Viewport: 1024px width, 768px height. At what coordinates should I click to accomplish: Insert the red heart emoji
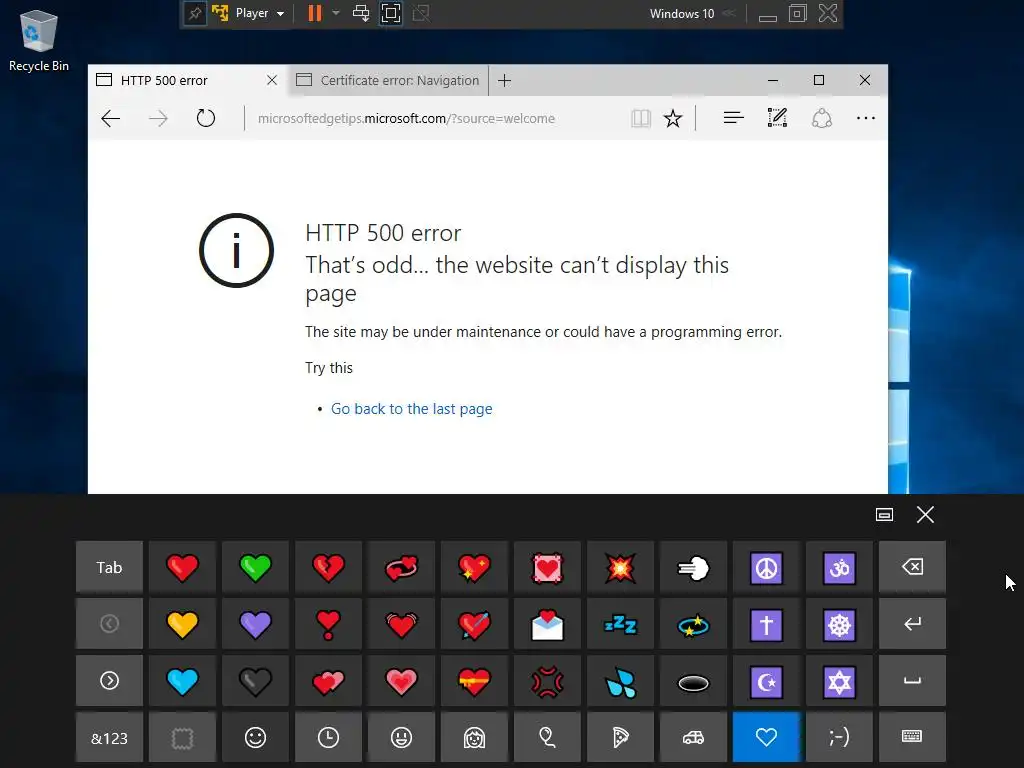182,568
